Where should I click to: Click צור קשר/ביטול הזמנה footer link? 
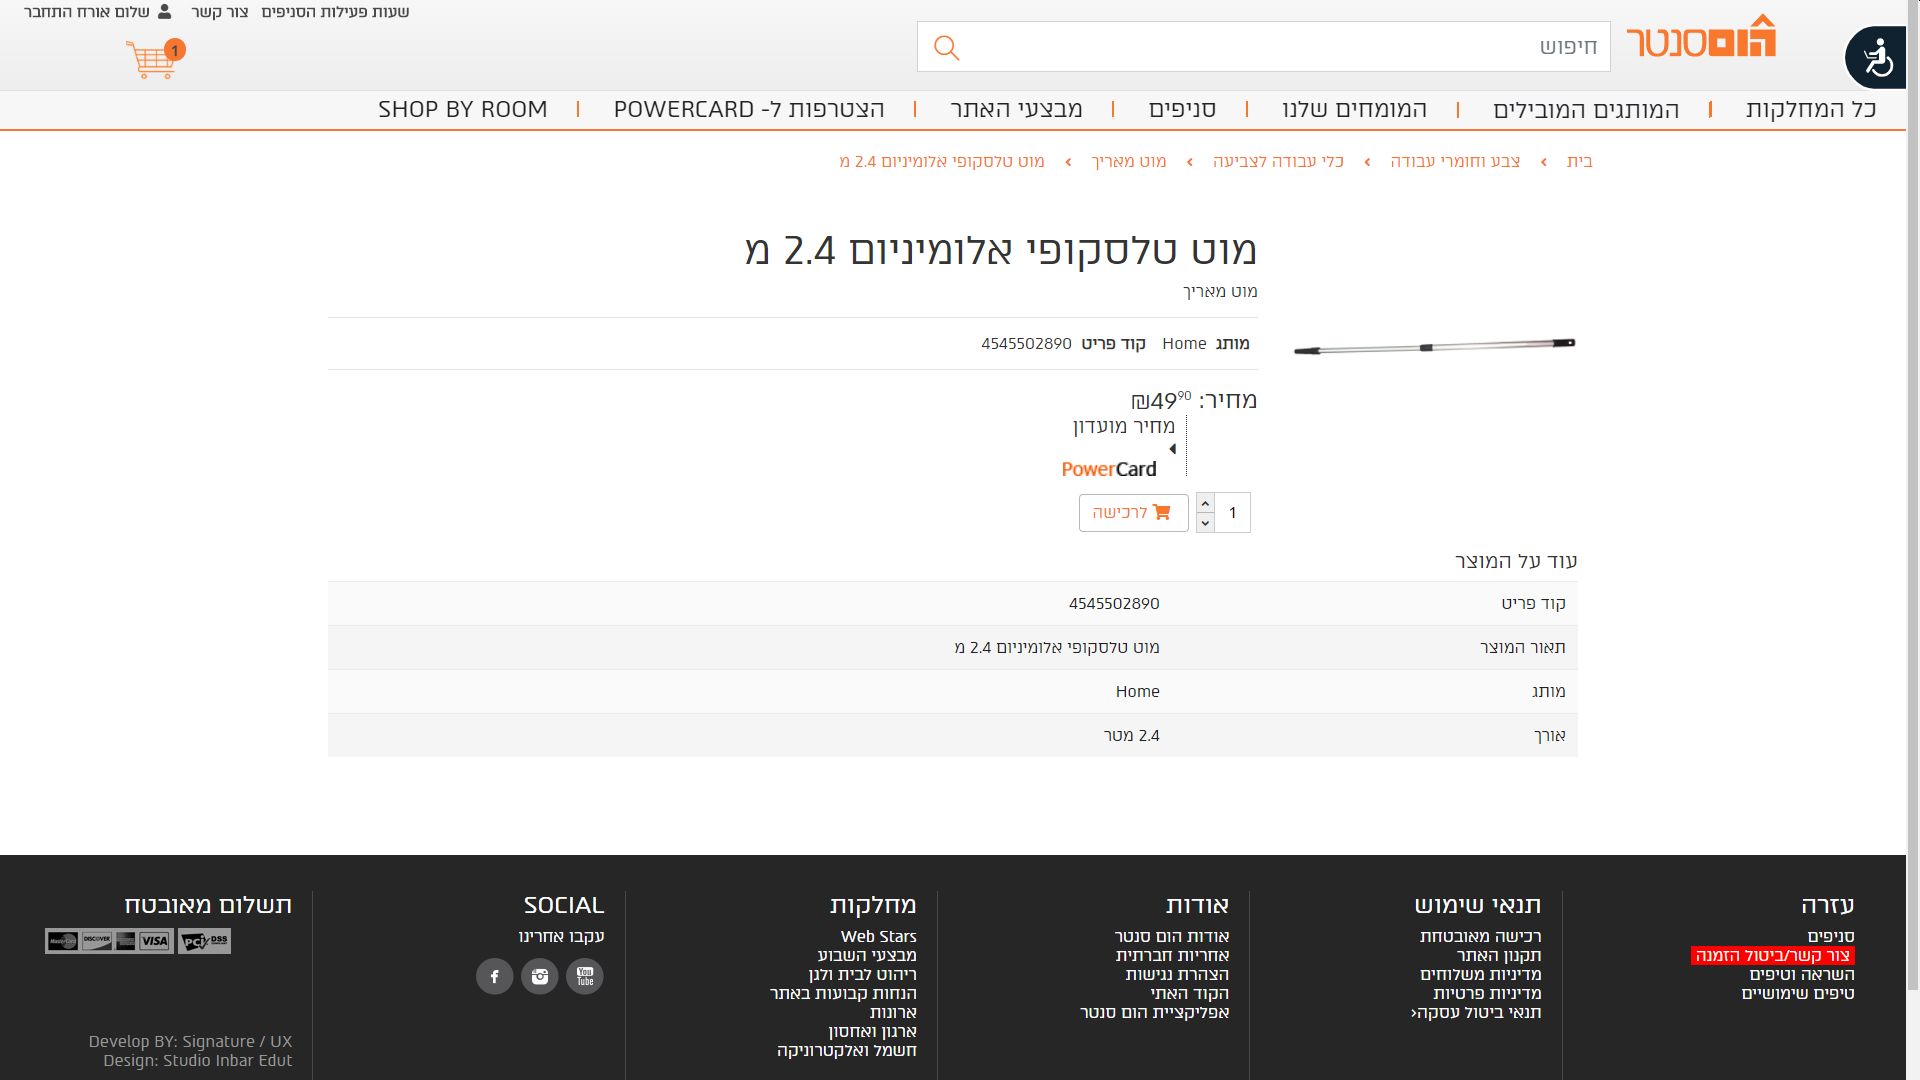[1772, 955]
